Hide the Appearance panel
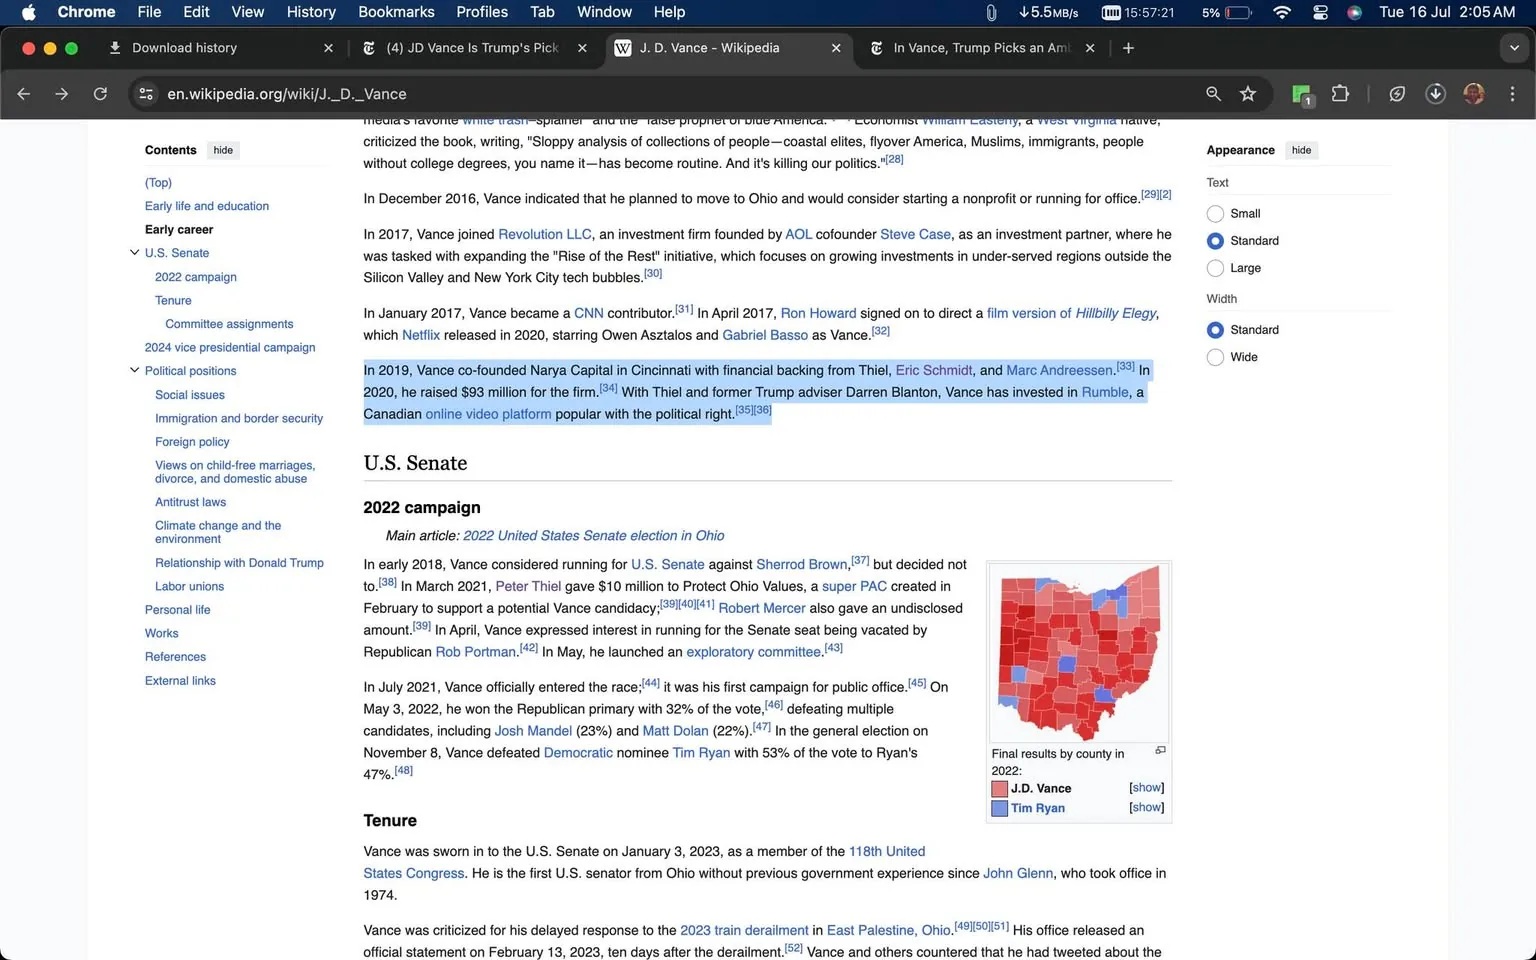 coord(1300,150)
